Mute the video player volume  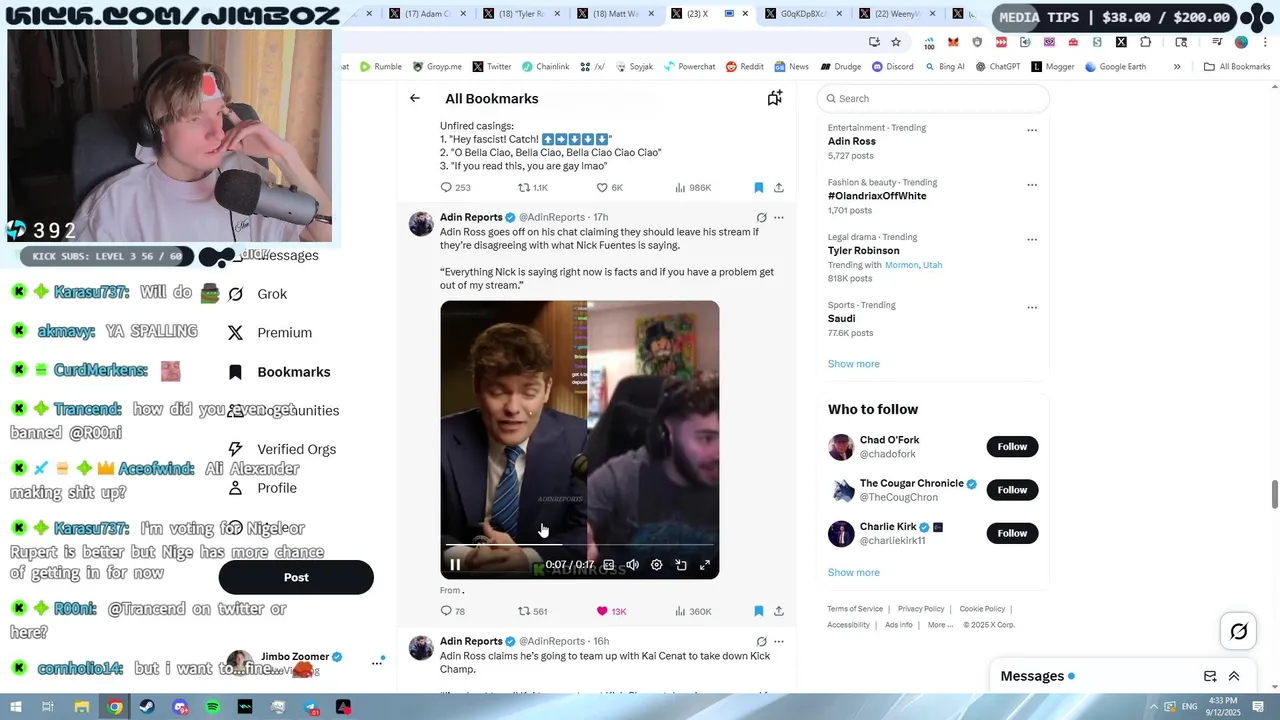tap(632, 565)
